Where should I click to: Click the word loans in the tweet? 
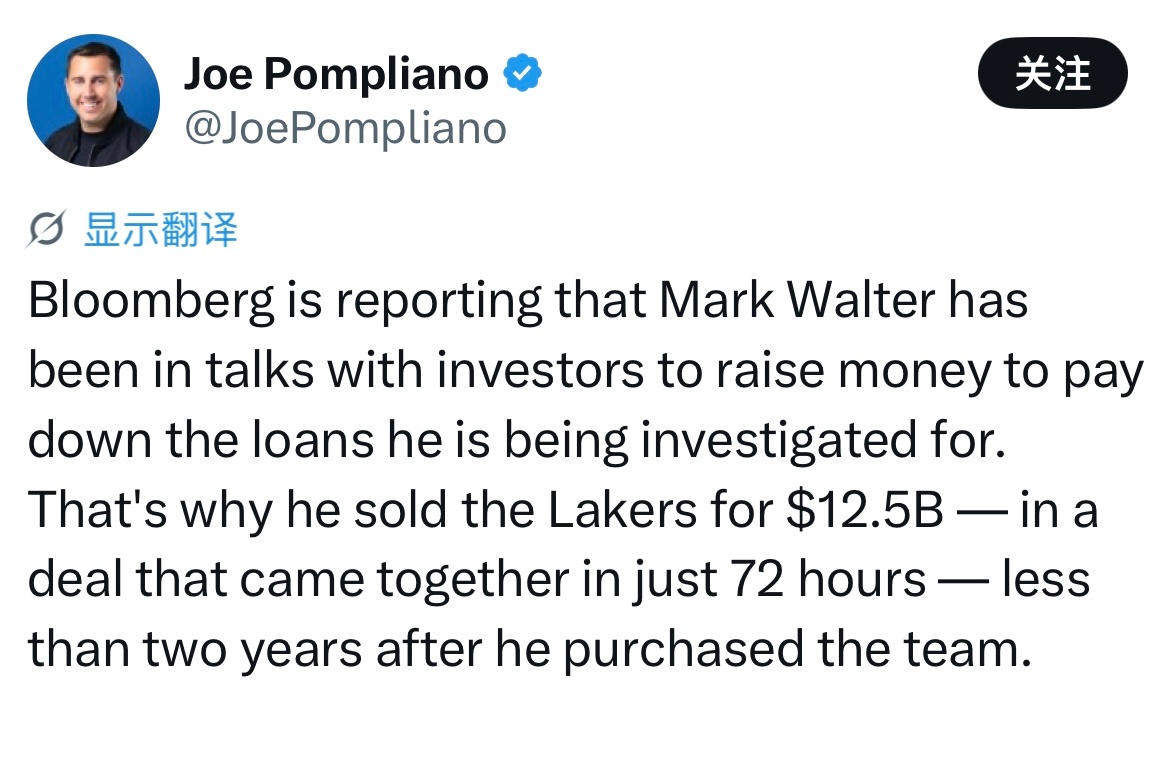click(313, 441)
